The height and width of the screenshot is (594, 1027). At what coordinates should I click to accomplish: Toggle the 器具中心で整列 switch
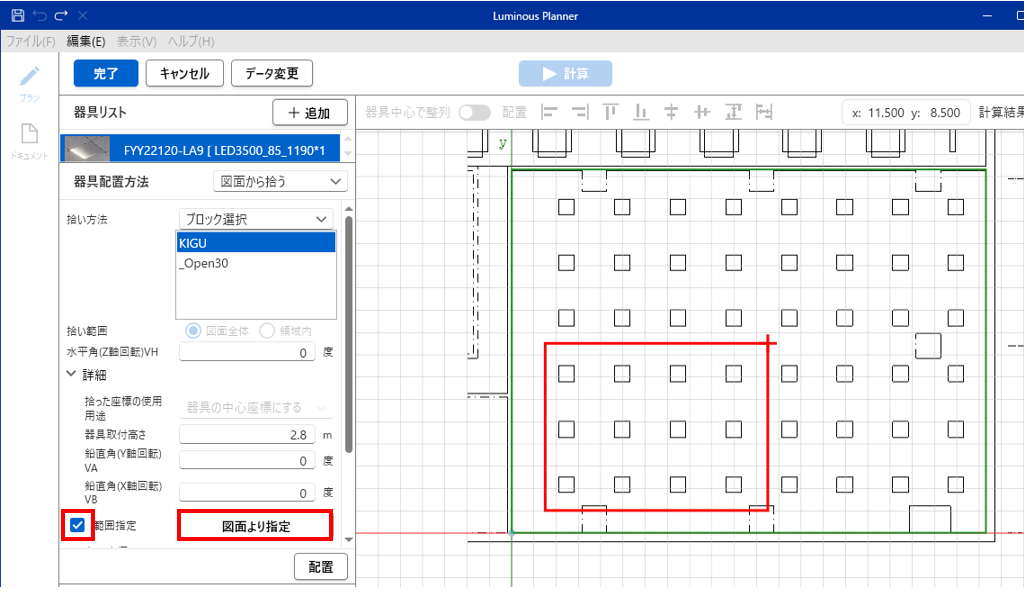474,112
